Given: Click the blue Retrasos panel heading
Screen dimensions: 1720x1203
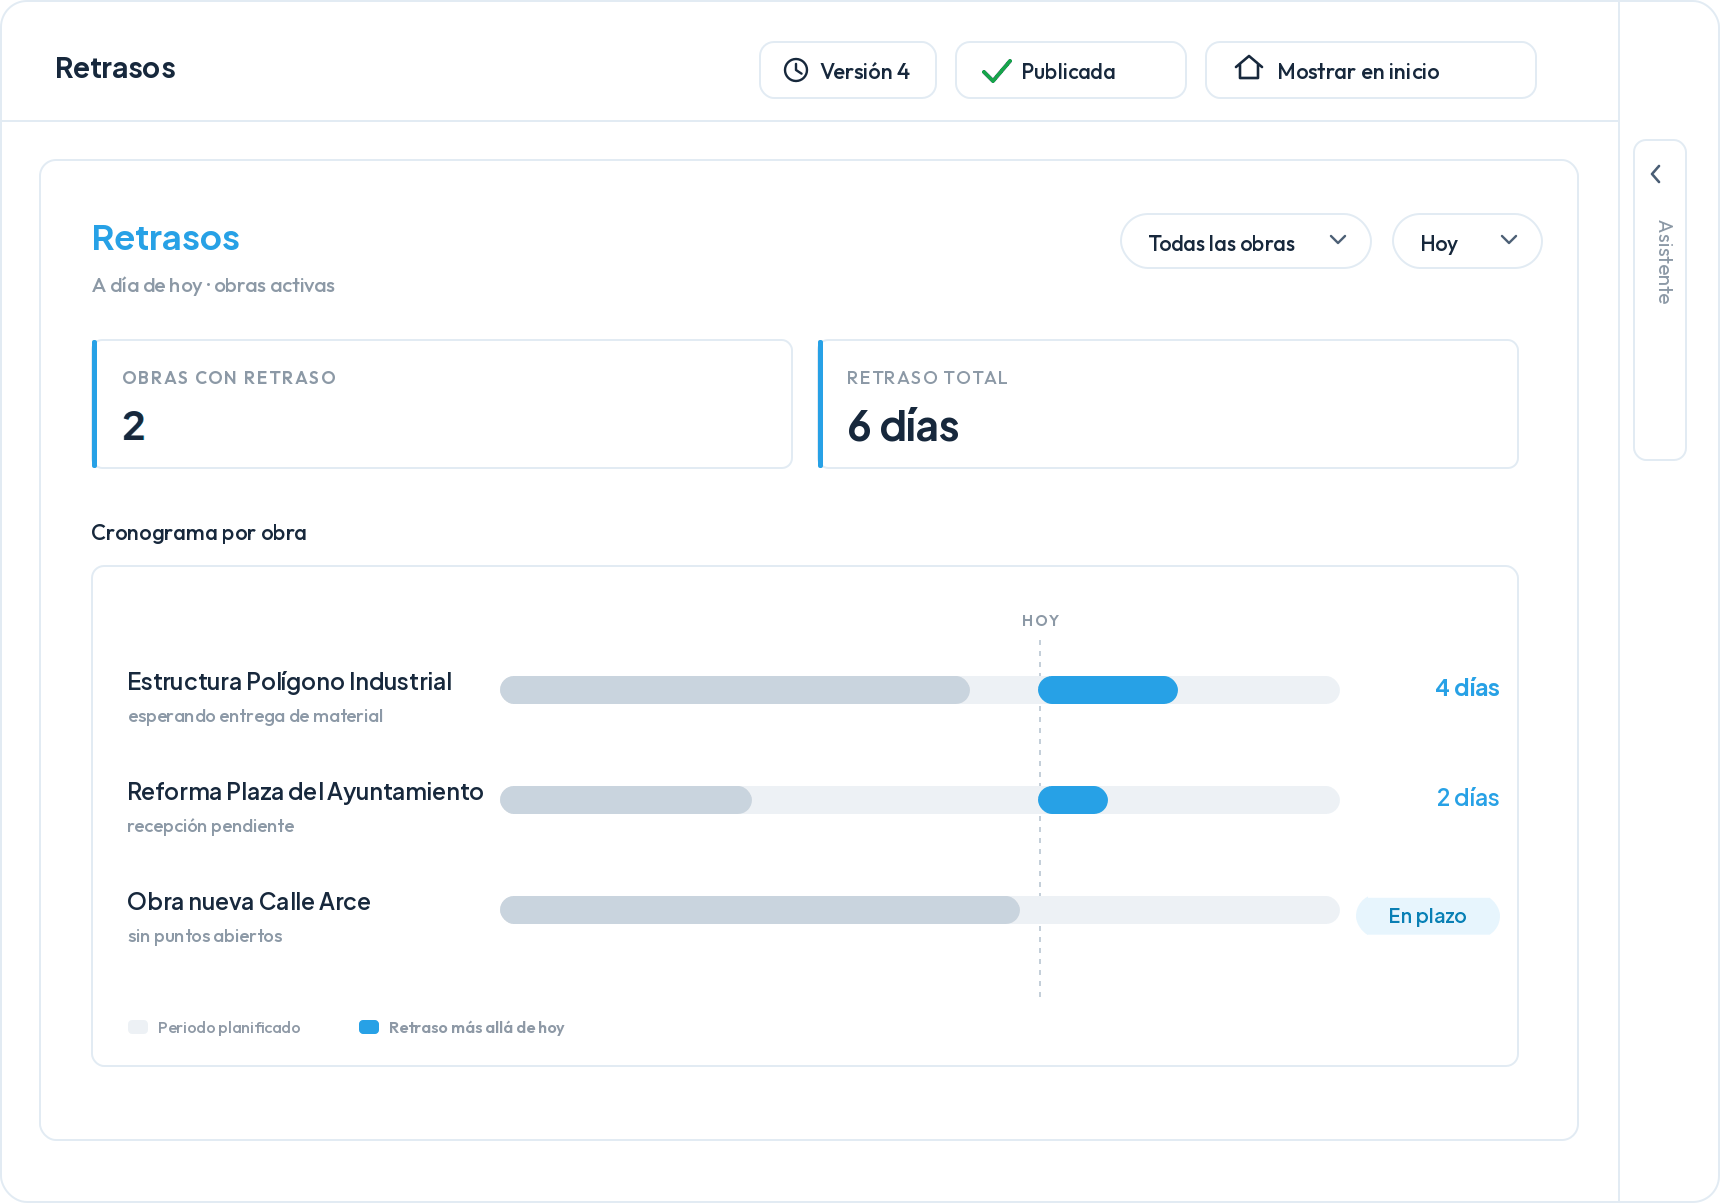Looking at the screenshot, I should click(x=166, y=238).
